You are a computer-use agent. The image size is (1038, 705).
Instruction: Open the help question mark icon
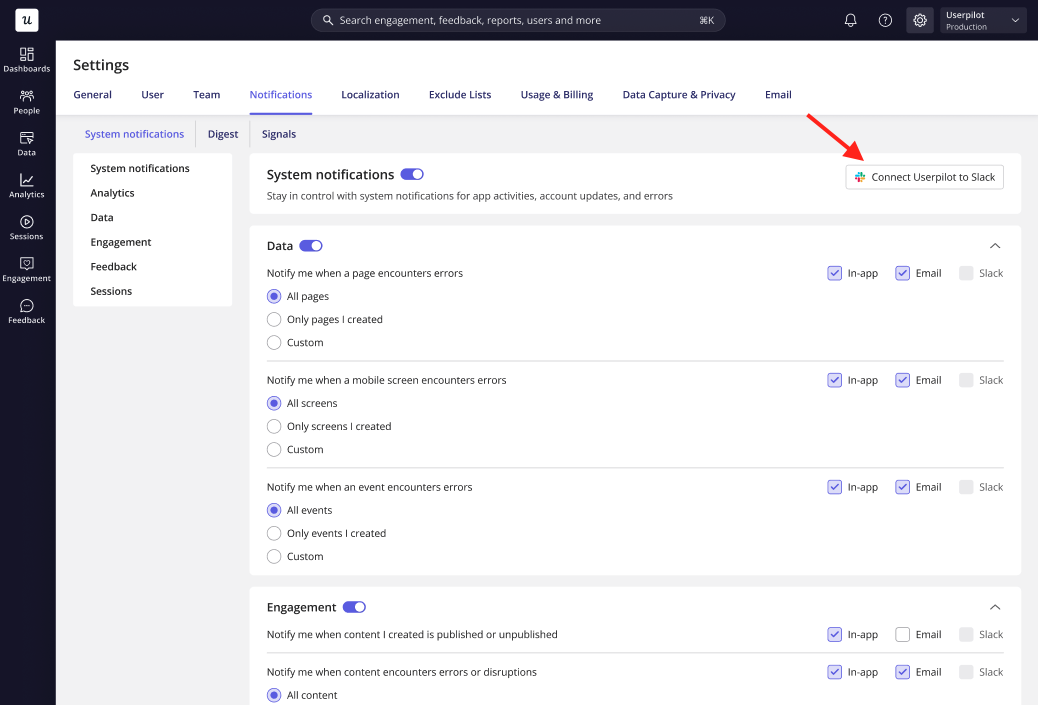click(885, 21)
